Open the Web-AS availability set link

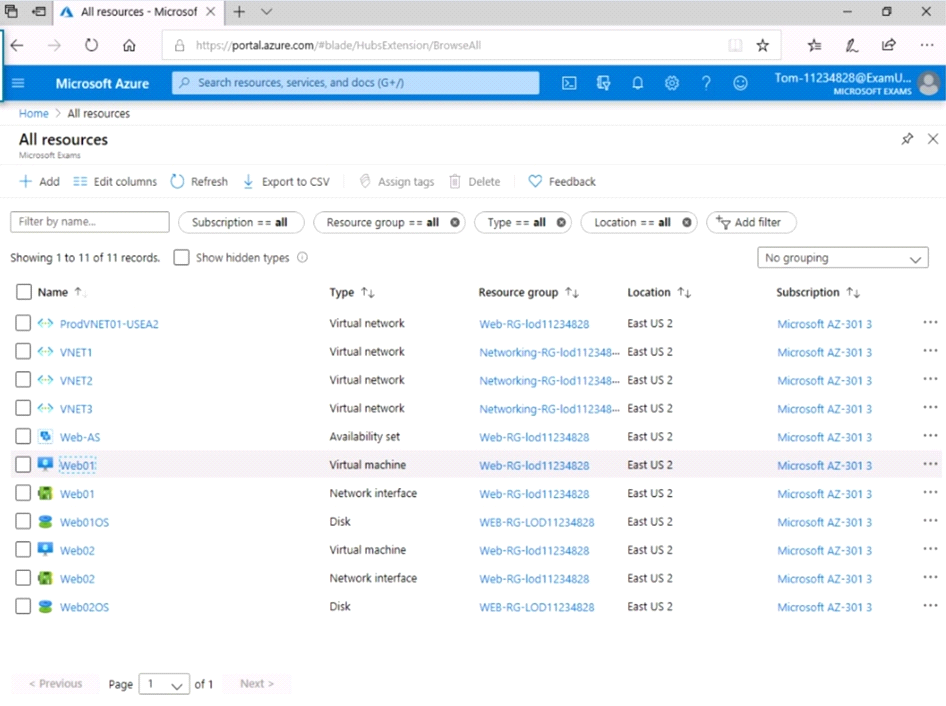click(80, 437)
